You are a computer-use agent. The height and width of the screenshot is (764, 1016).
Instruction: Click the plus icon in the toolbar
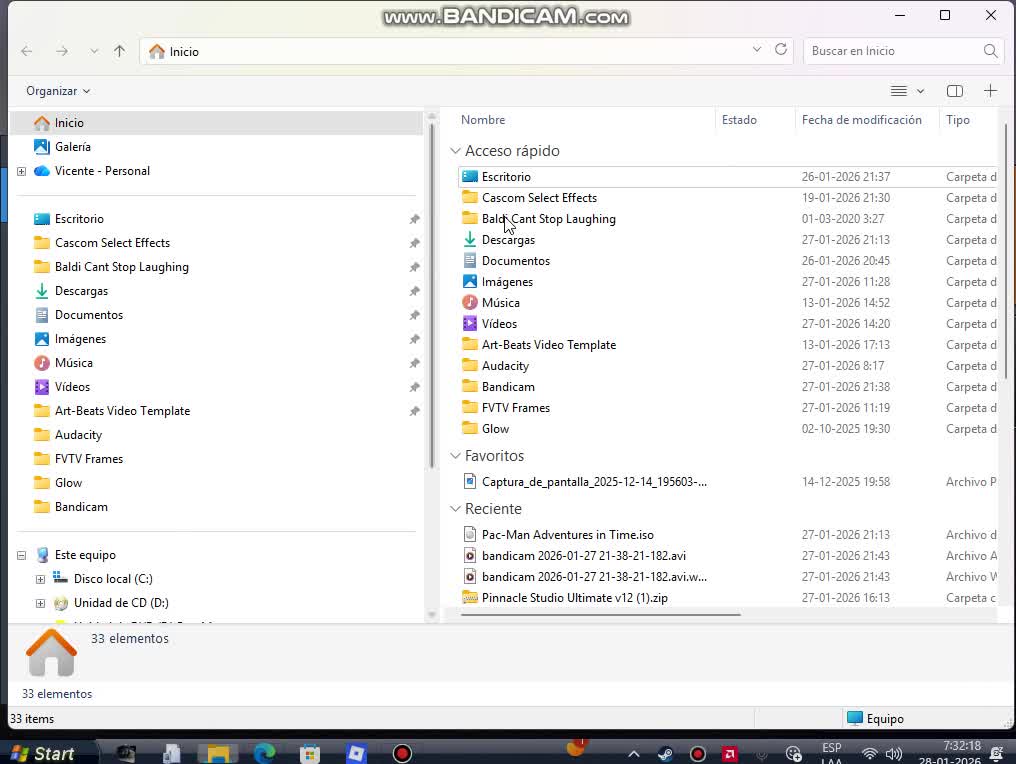coord(990,91)
